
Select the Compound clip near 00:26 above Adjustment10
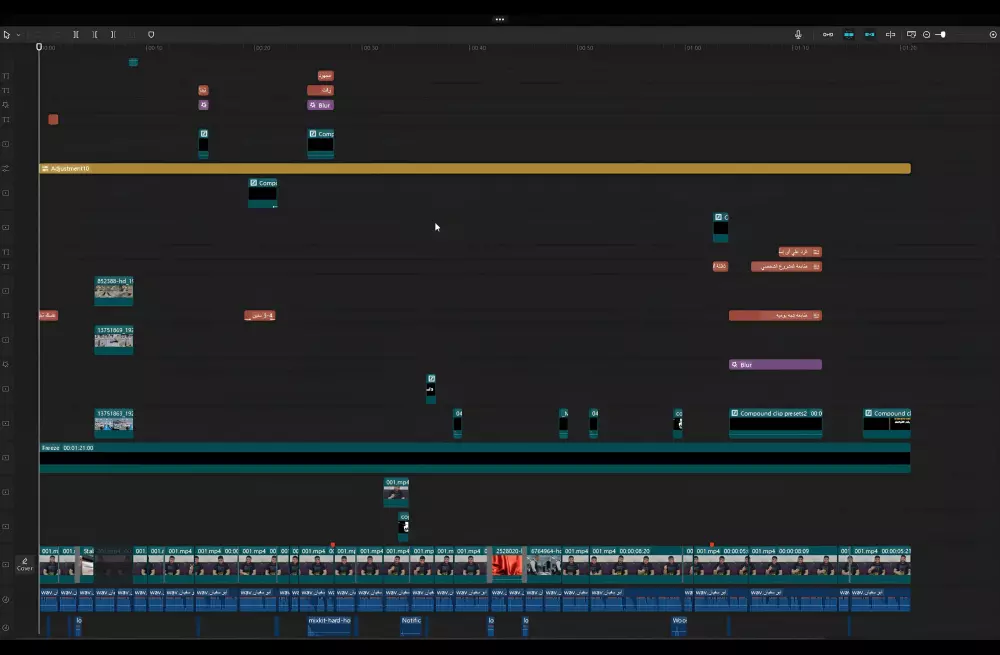(321, 144)
